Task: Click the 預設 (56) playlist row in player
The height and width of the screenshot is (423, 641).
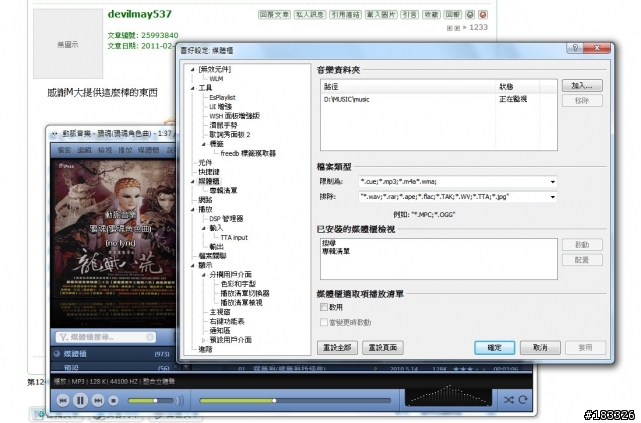Action: tap(112, 367)
